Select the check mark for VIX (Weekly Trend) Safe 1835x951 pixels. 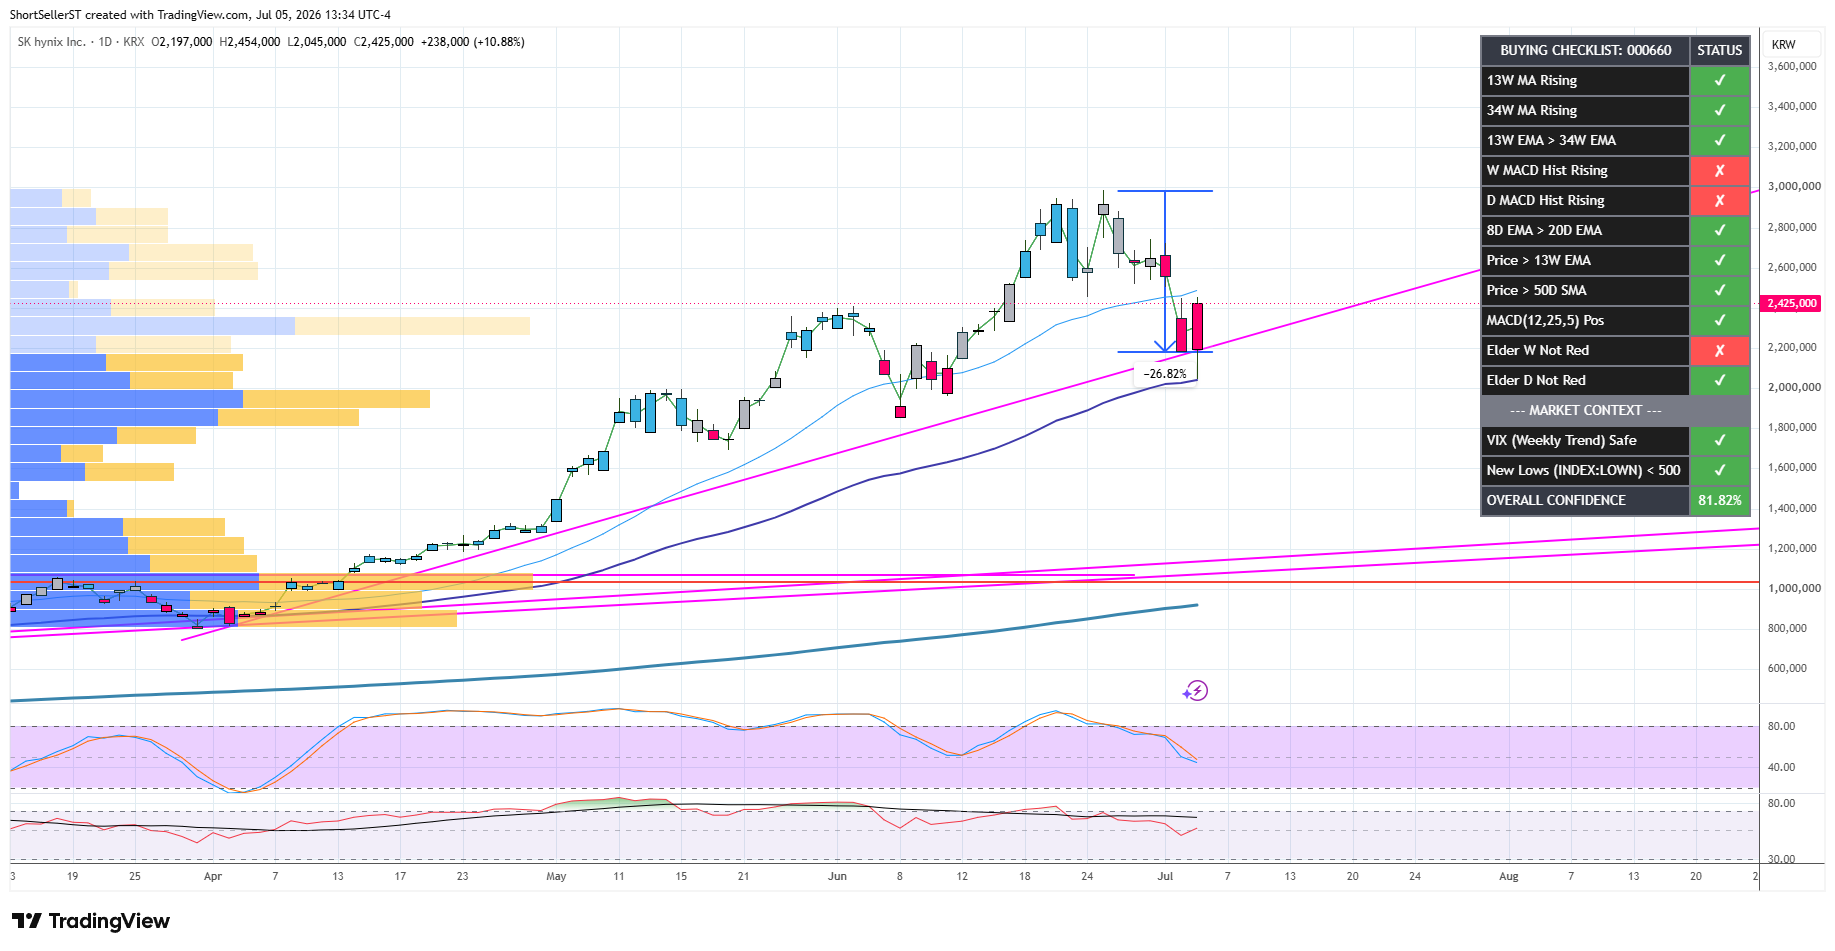pos(1720,440)
